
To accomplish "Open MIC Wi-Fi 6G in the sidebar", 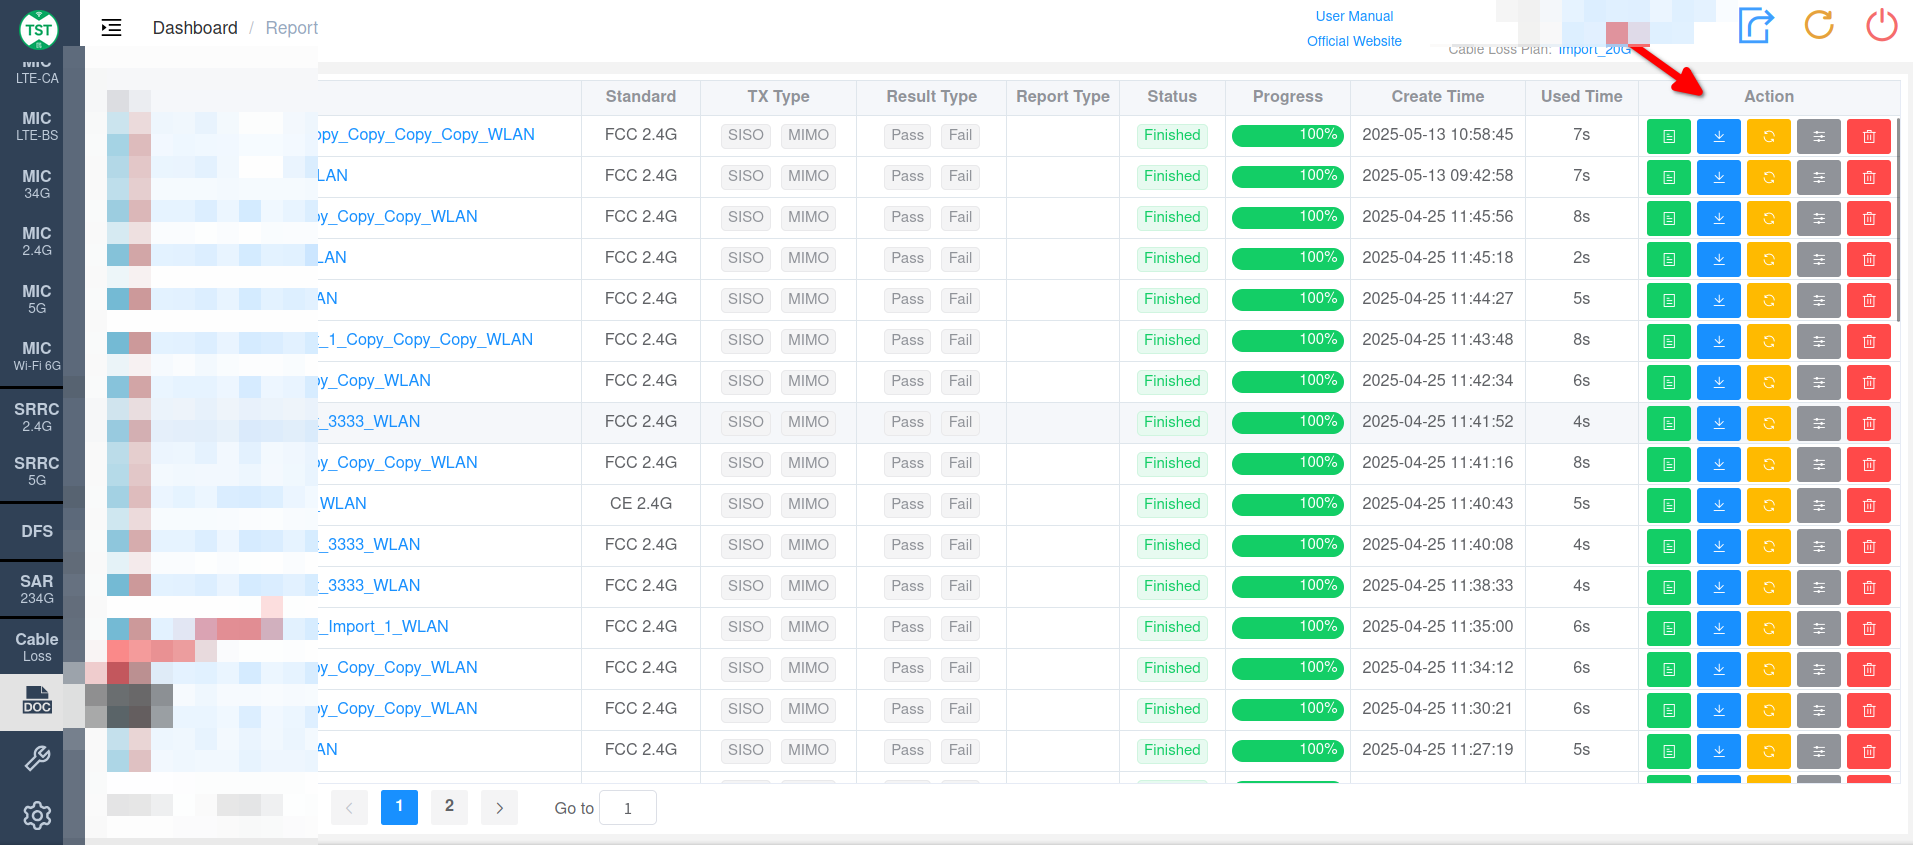I will (x=37, y=355).
